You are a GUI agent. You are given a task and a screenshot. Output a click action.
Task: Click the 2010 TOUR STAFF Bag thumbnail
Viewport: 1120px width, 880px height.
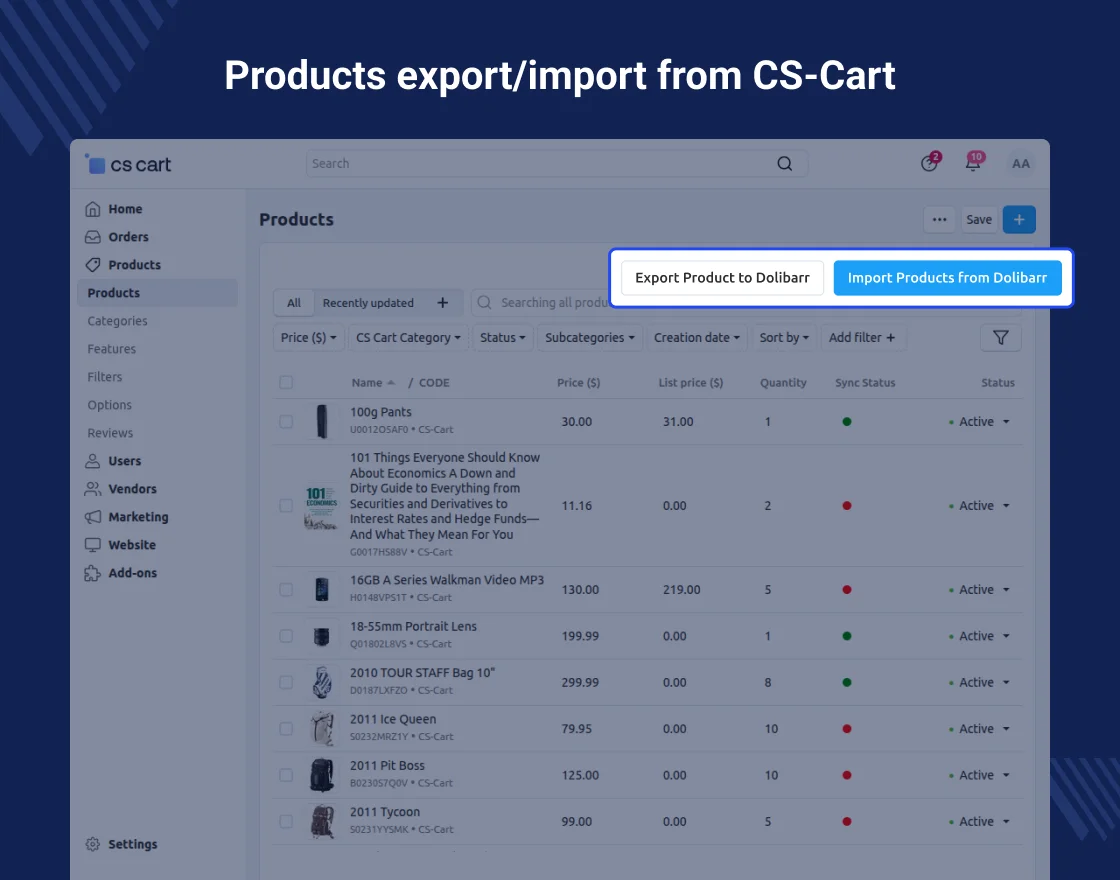point(321,683)
